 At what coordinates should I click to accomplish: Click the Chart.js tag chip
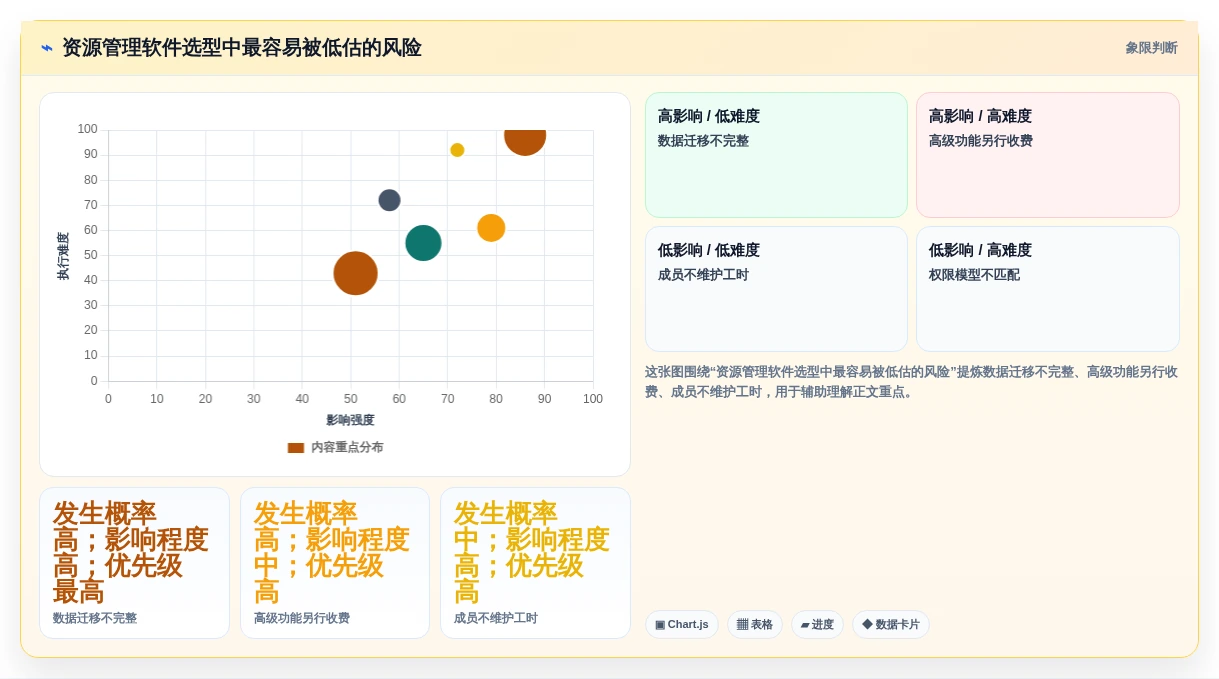pyautogui.click(x=681, y=624)
